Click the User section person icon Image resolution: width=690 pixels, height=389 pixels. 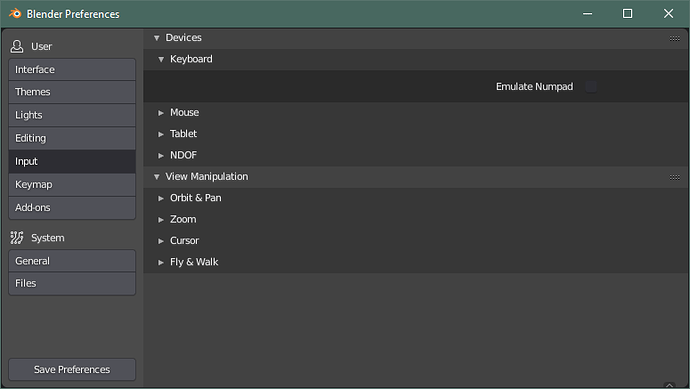pos(17,46)
